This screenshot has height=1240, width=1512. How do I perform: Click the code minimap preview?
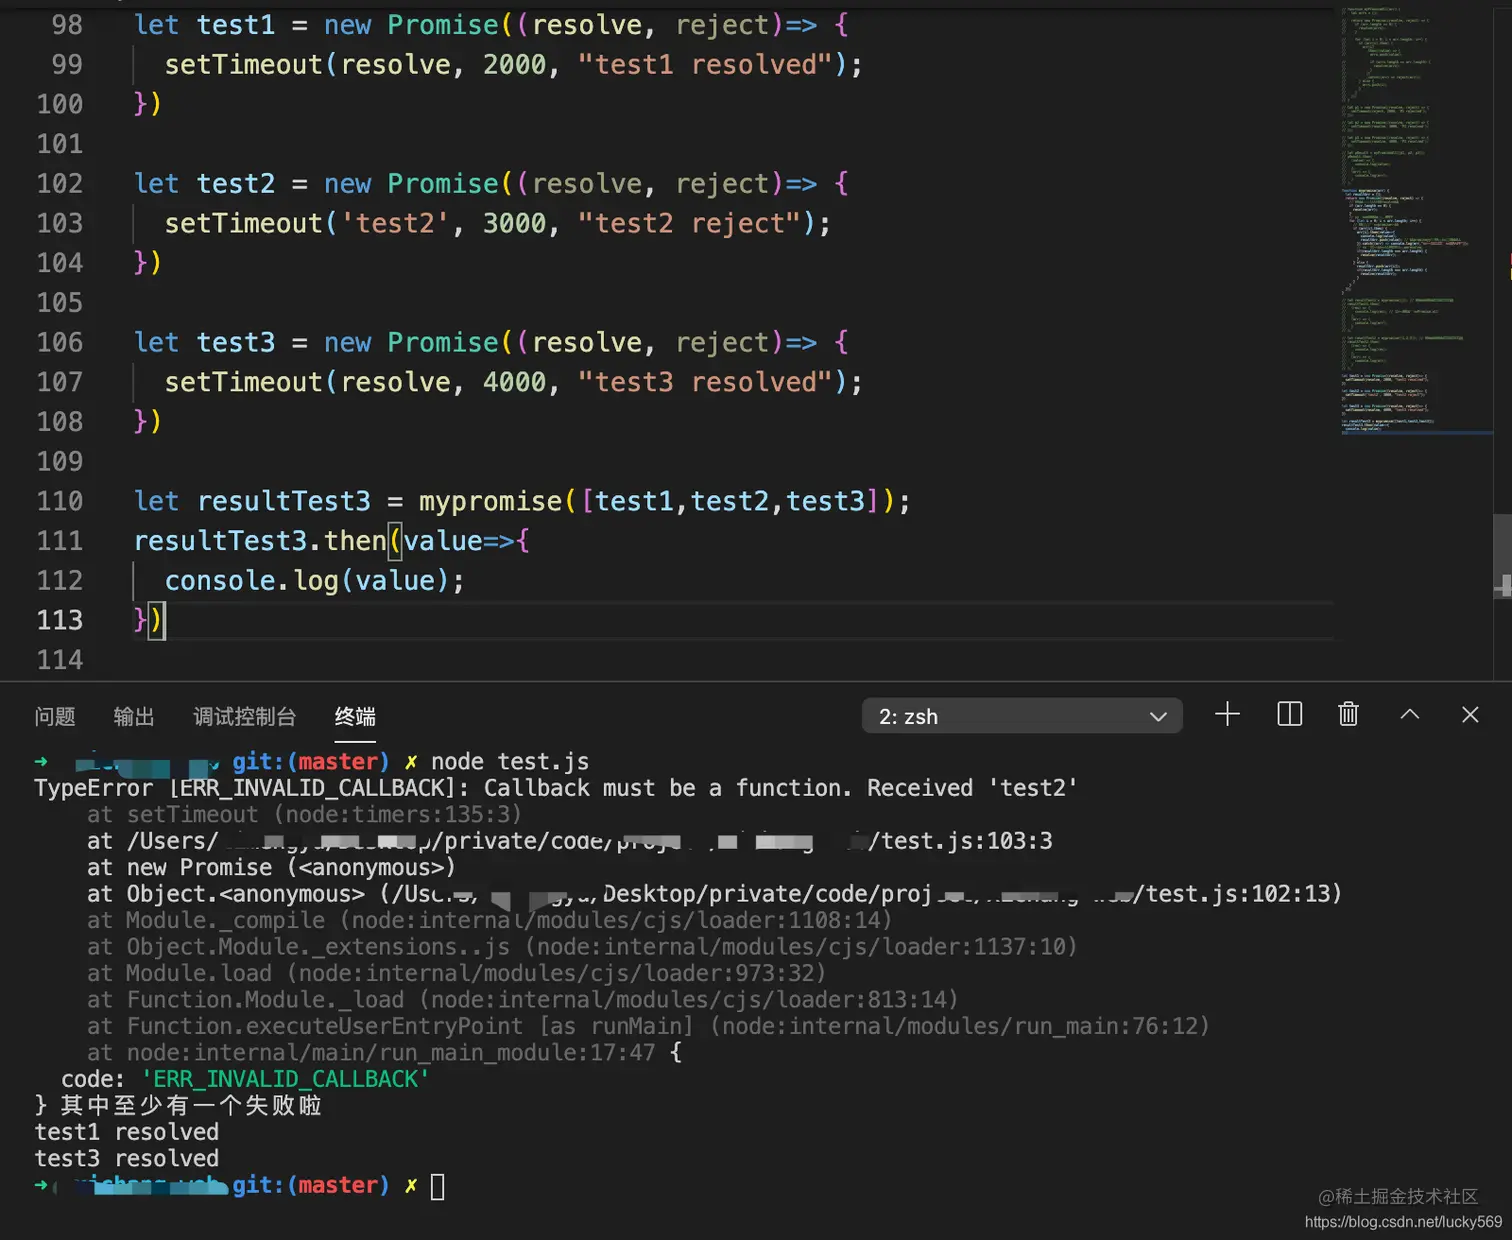click(1415, 220)
